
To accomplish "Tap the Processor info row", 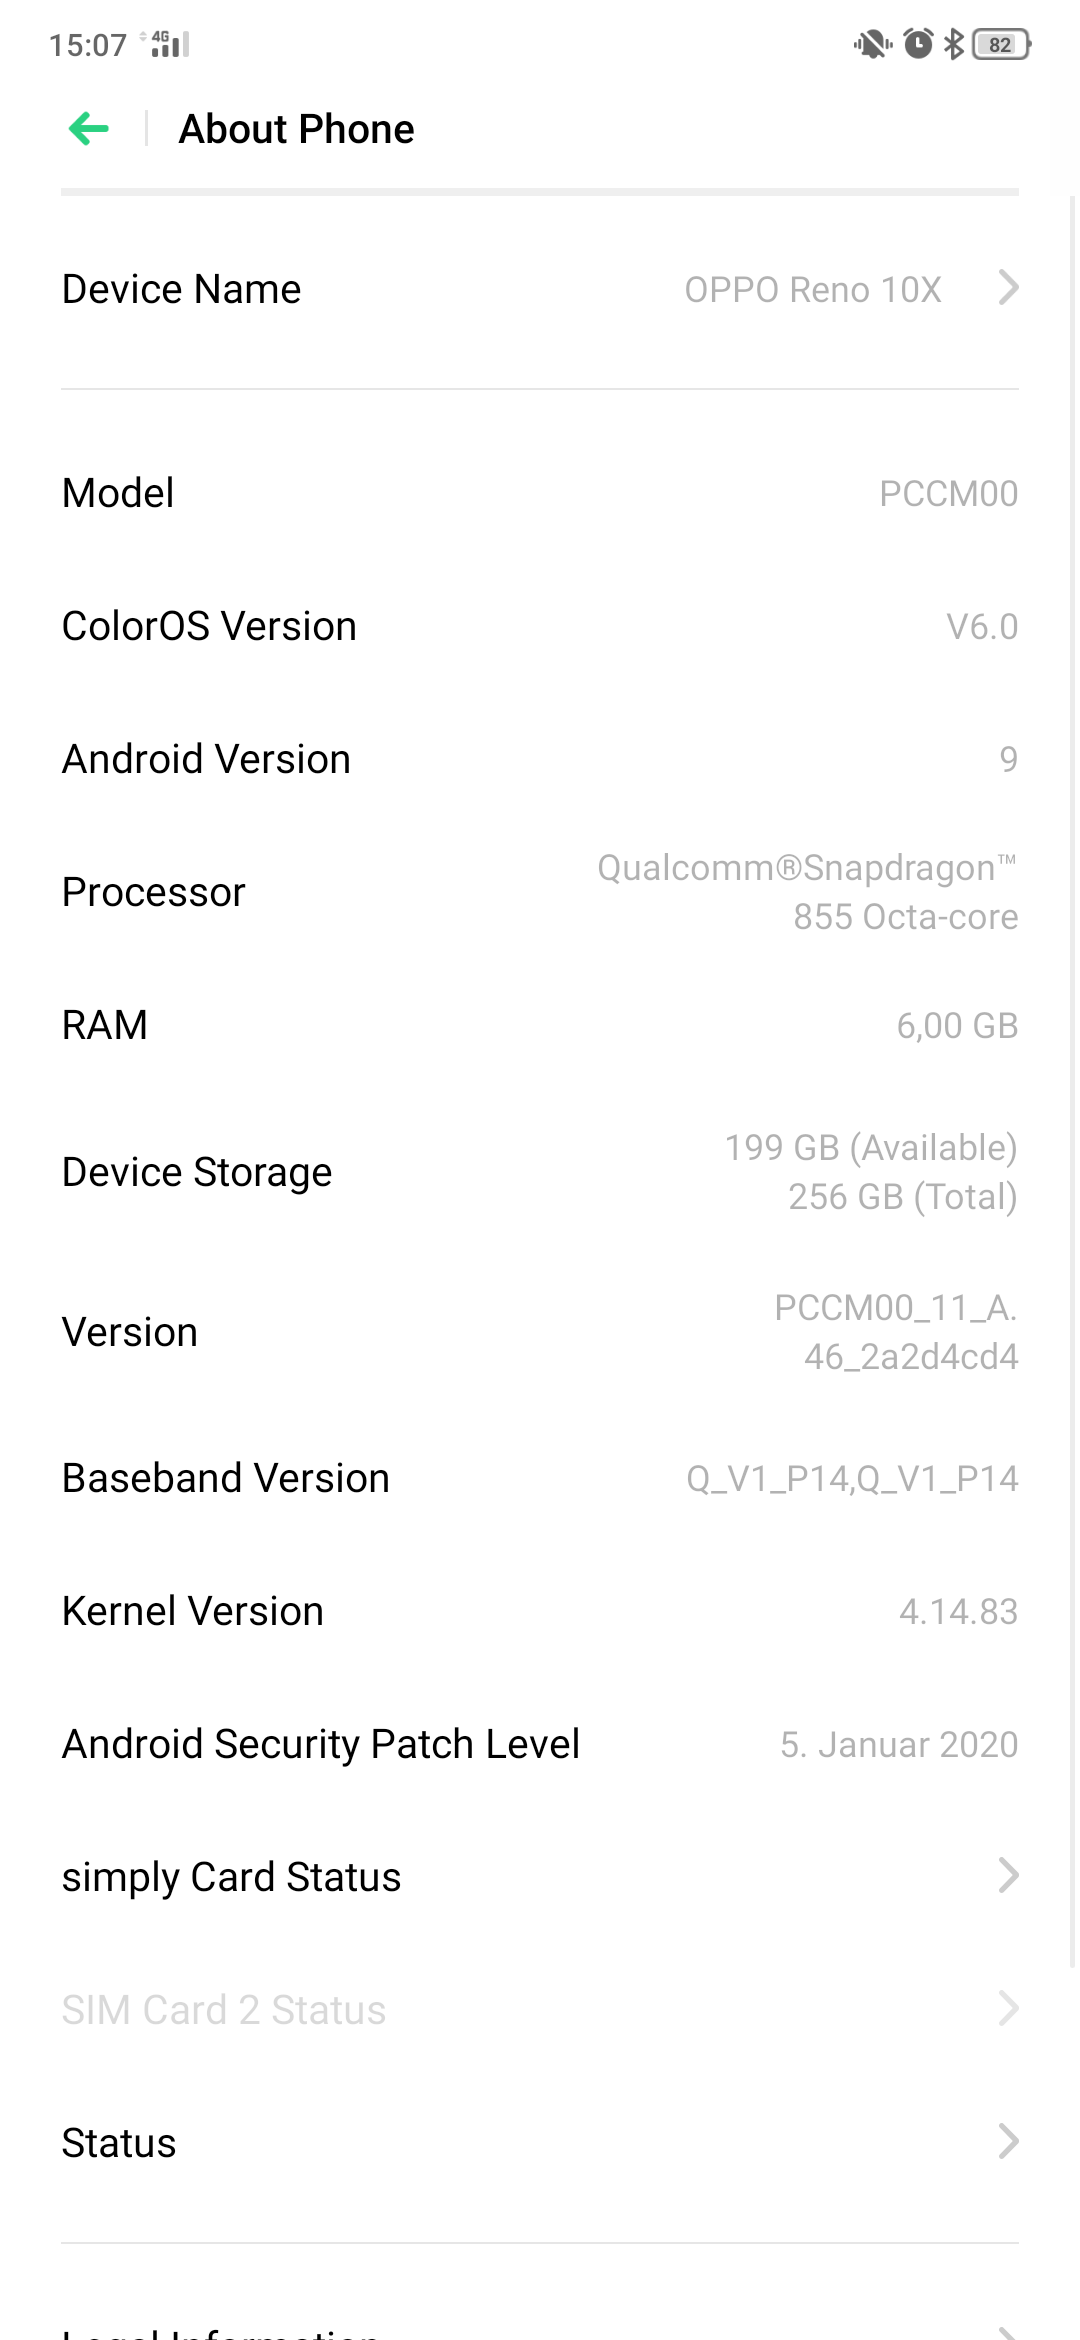I will [x=540, y=892].
